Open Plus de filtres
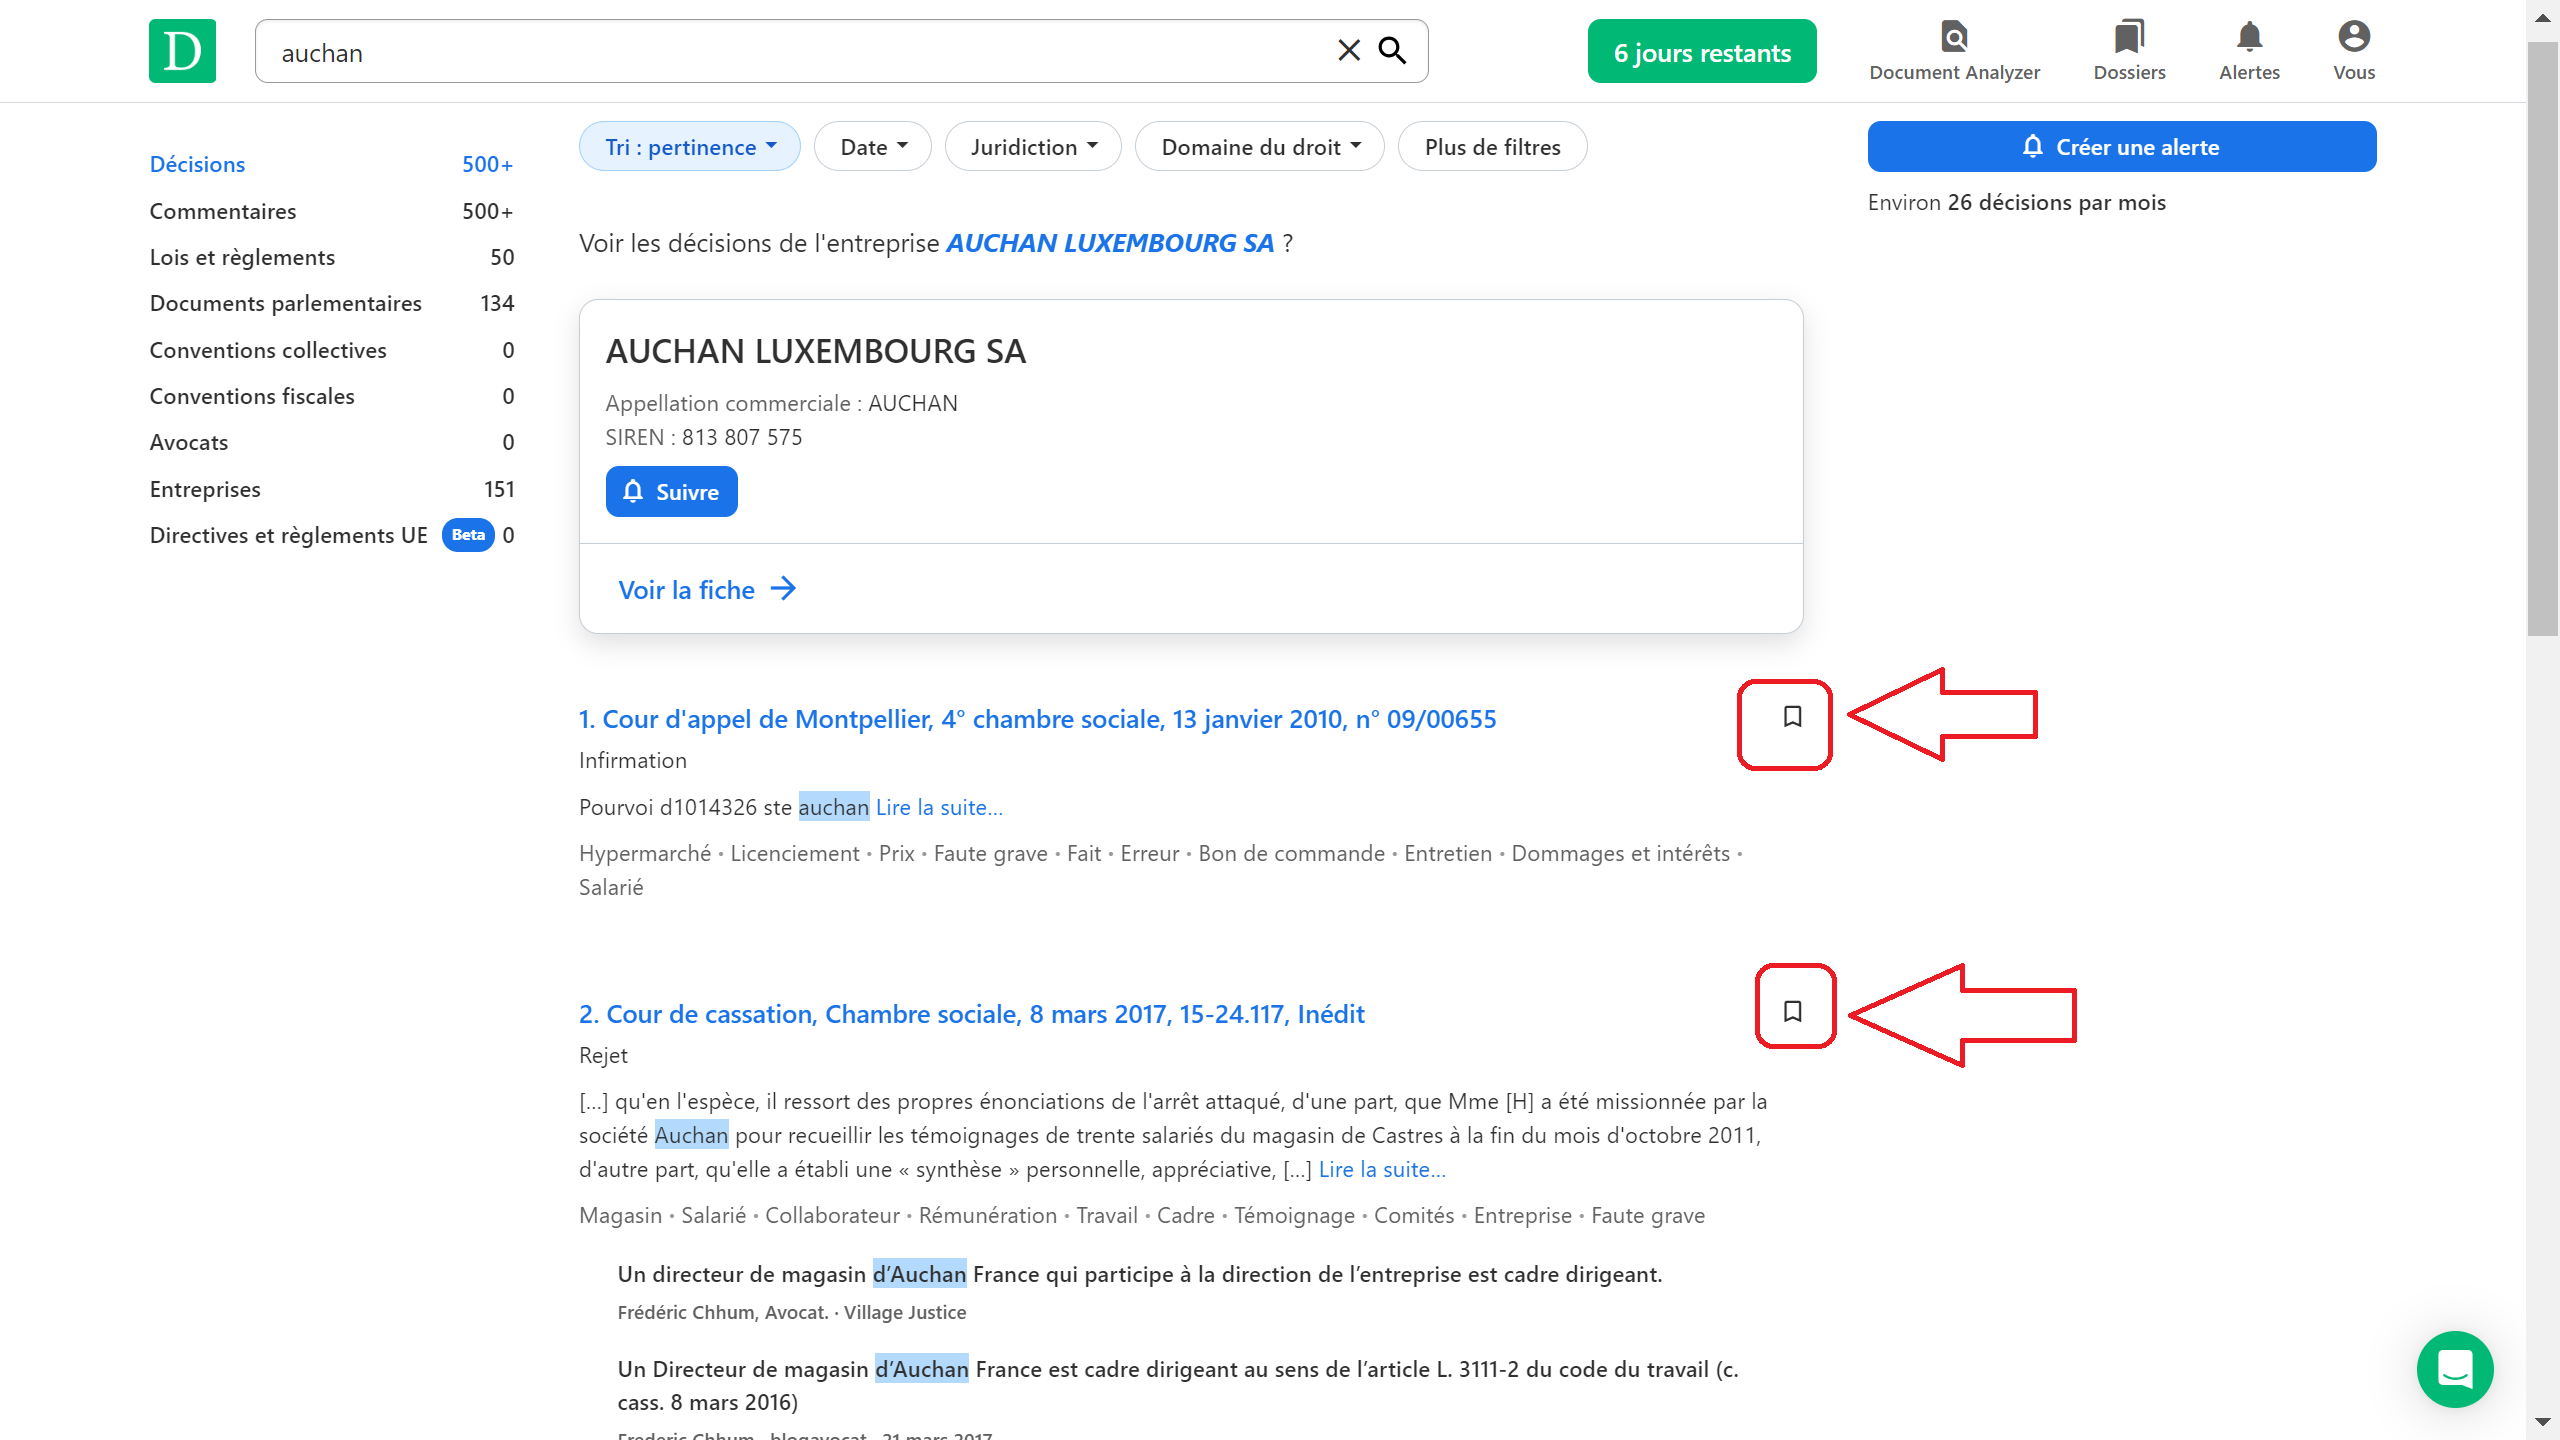The height and width of the screenshot is (1440, 2560). (1492, 147)
